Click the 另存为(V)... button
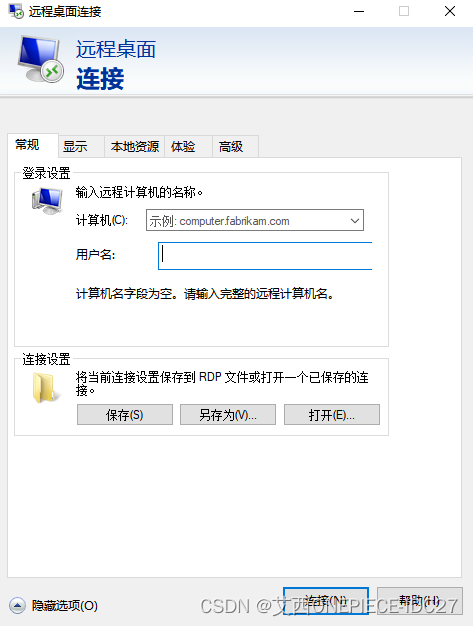473x626 pixels. (228, 415)
